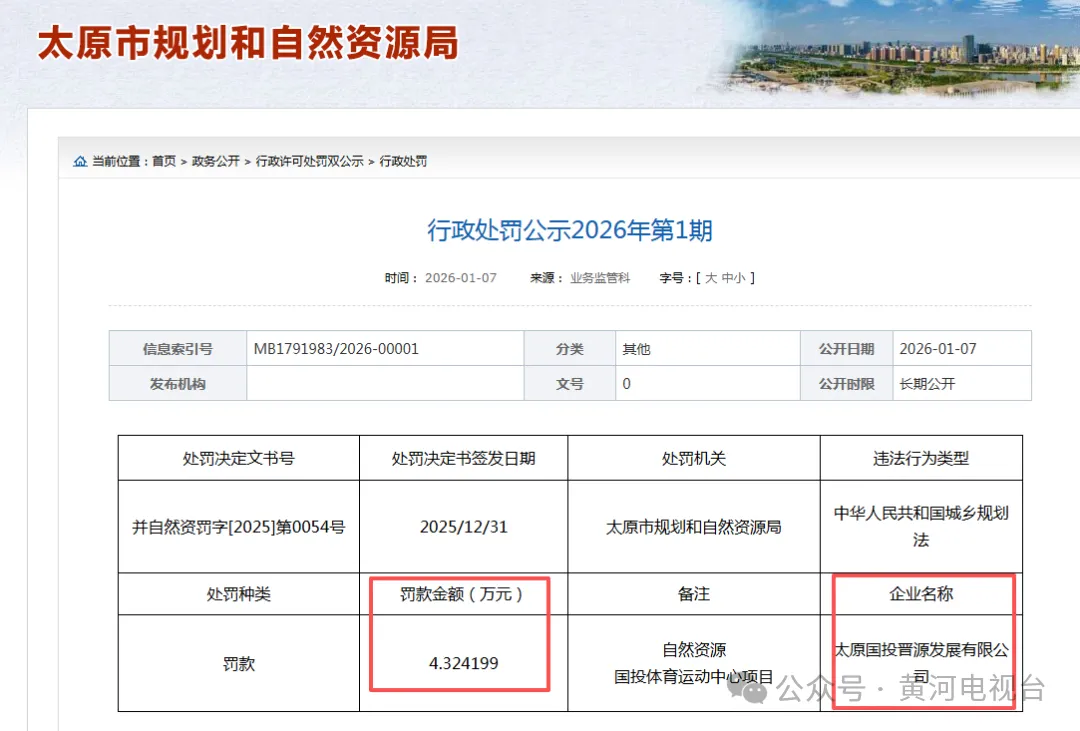
Task: Click the 公开日期 label cell
Action: tap(847, 349)
